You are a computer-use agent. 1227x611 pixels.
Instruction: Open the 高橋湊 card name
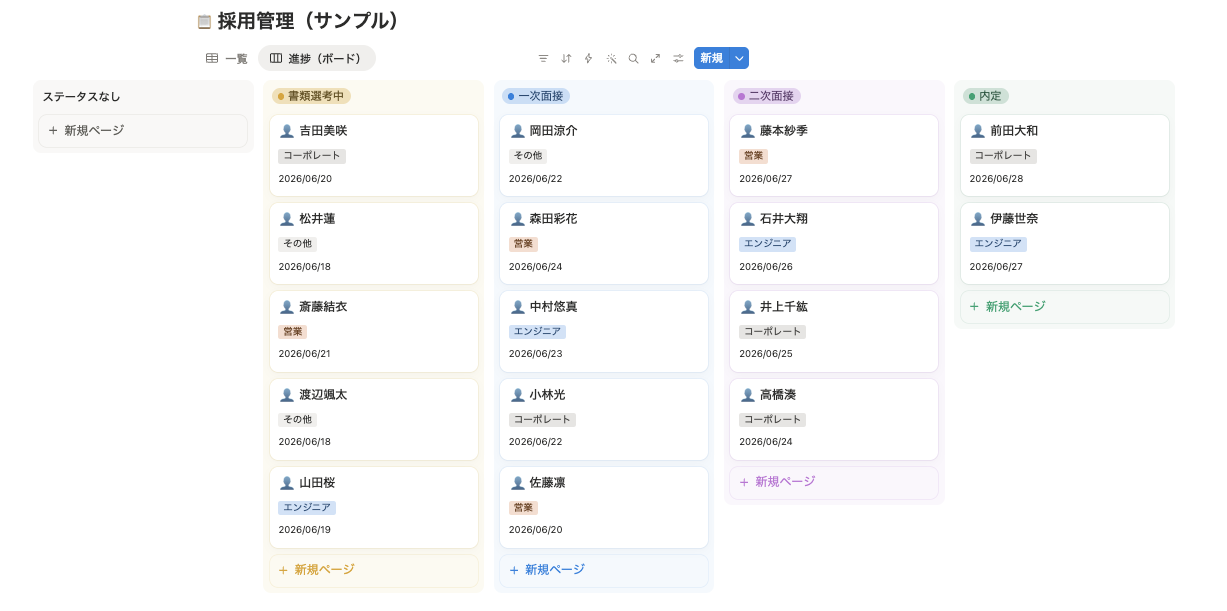click(x=778, y=395)
